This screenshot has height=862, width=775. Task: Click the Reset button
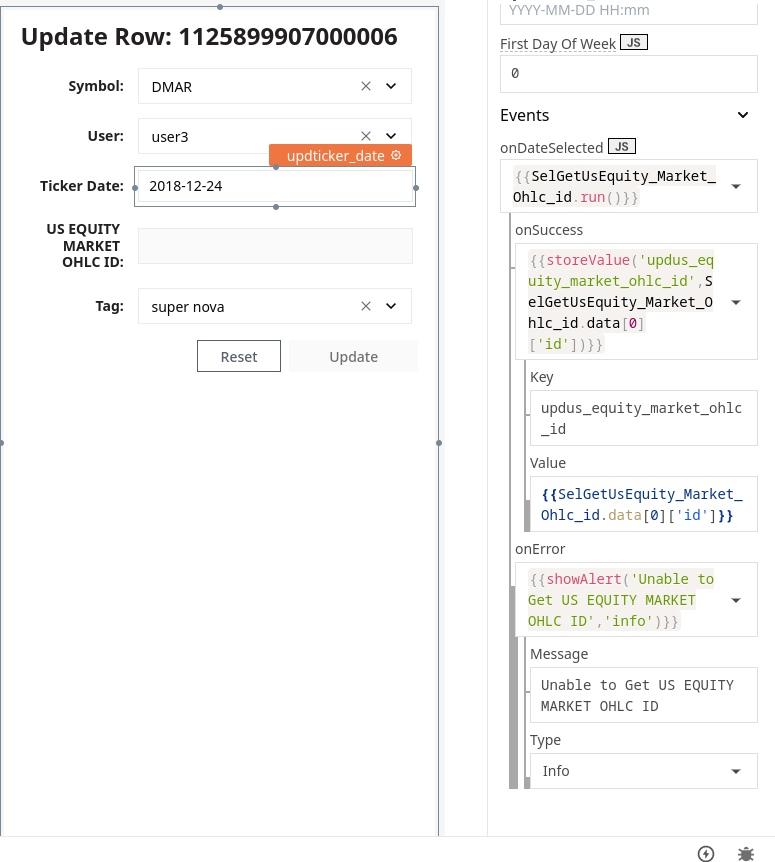tap(239, 356)
